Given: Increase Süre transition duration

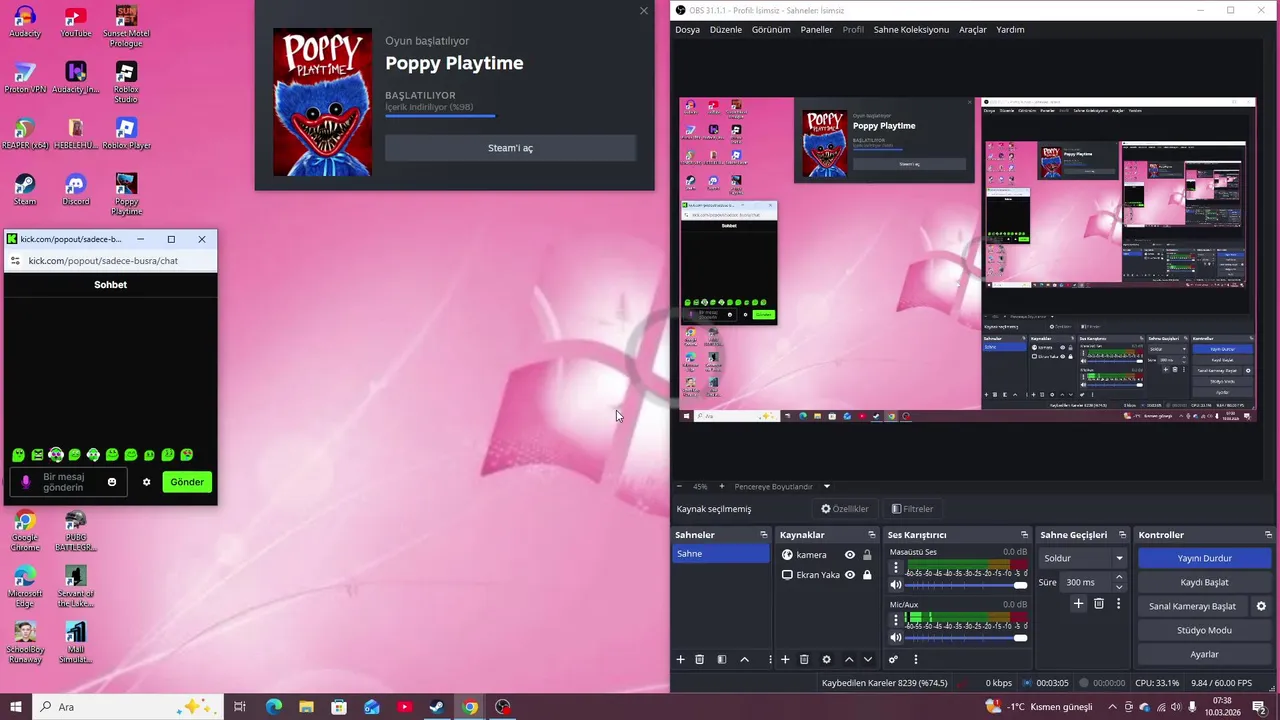Looking at the screenshot, I should tap(1118, 578).
